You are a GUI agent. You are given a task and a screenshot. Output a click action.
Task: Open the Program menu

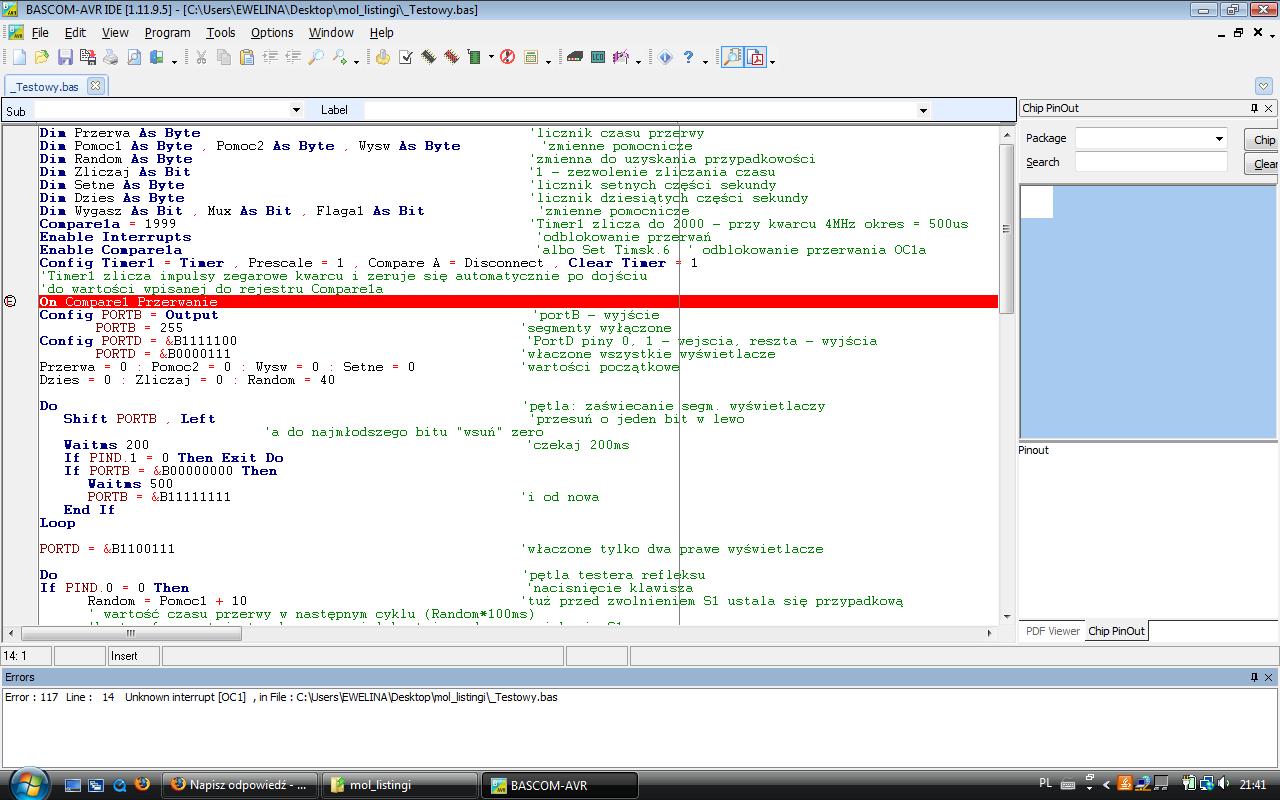[167, 32]
